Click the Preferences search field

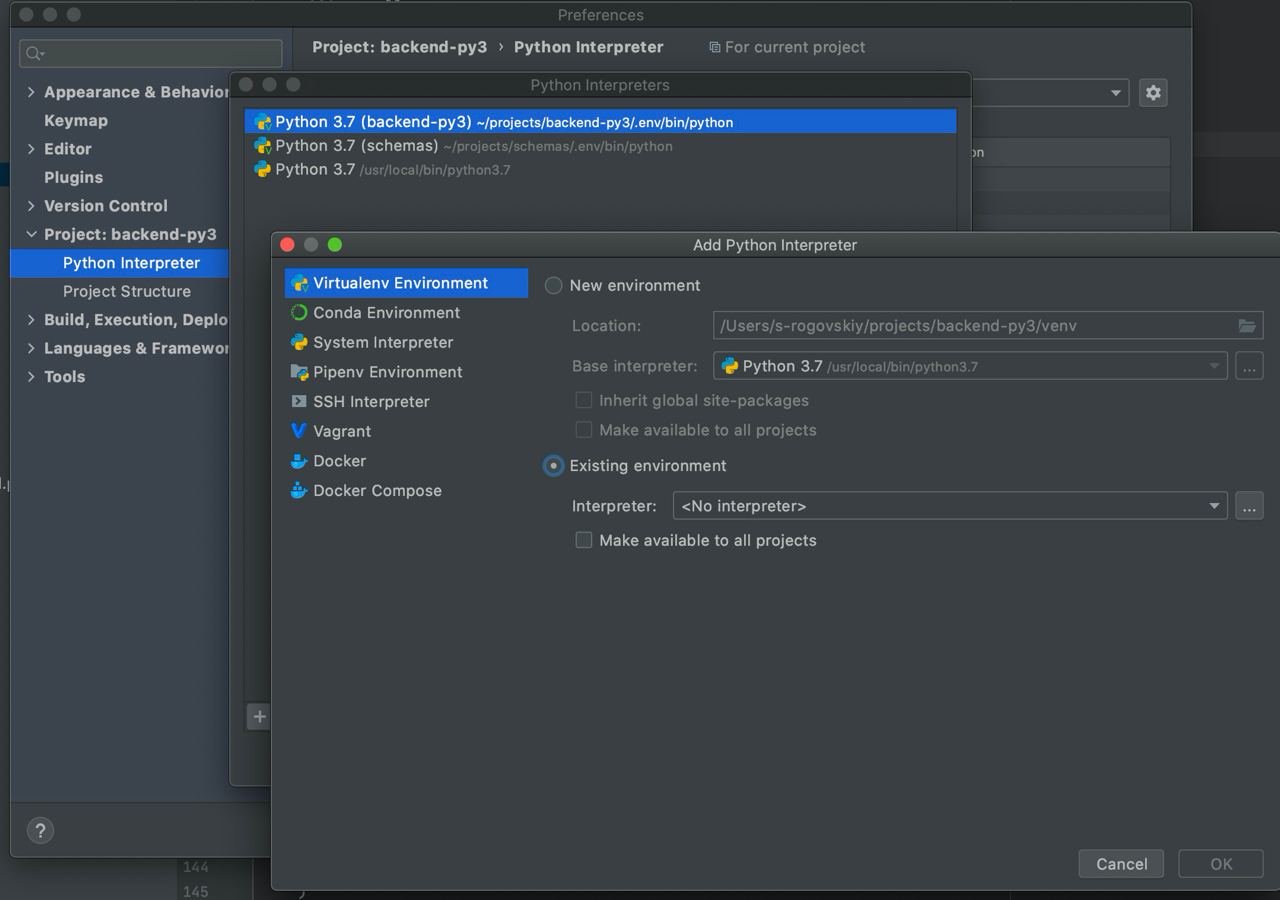(152, 53)
